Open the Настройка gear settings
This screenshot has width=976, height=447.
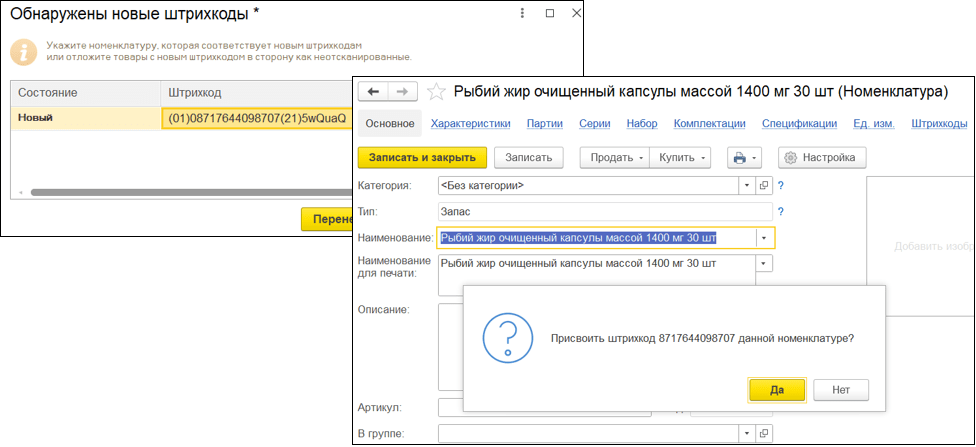[x=821, y=158]
